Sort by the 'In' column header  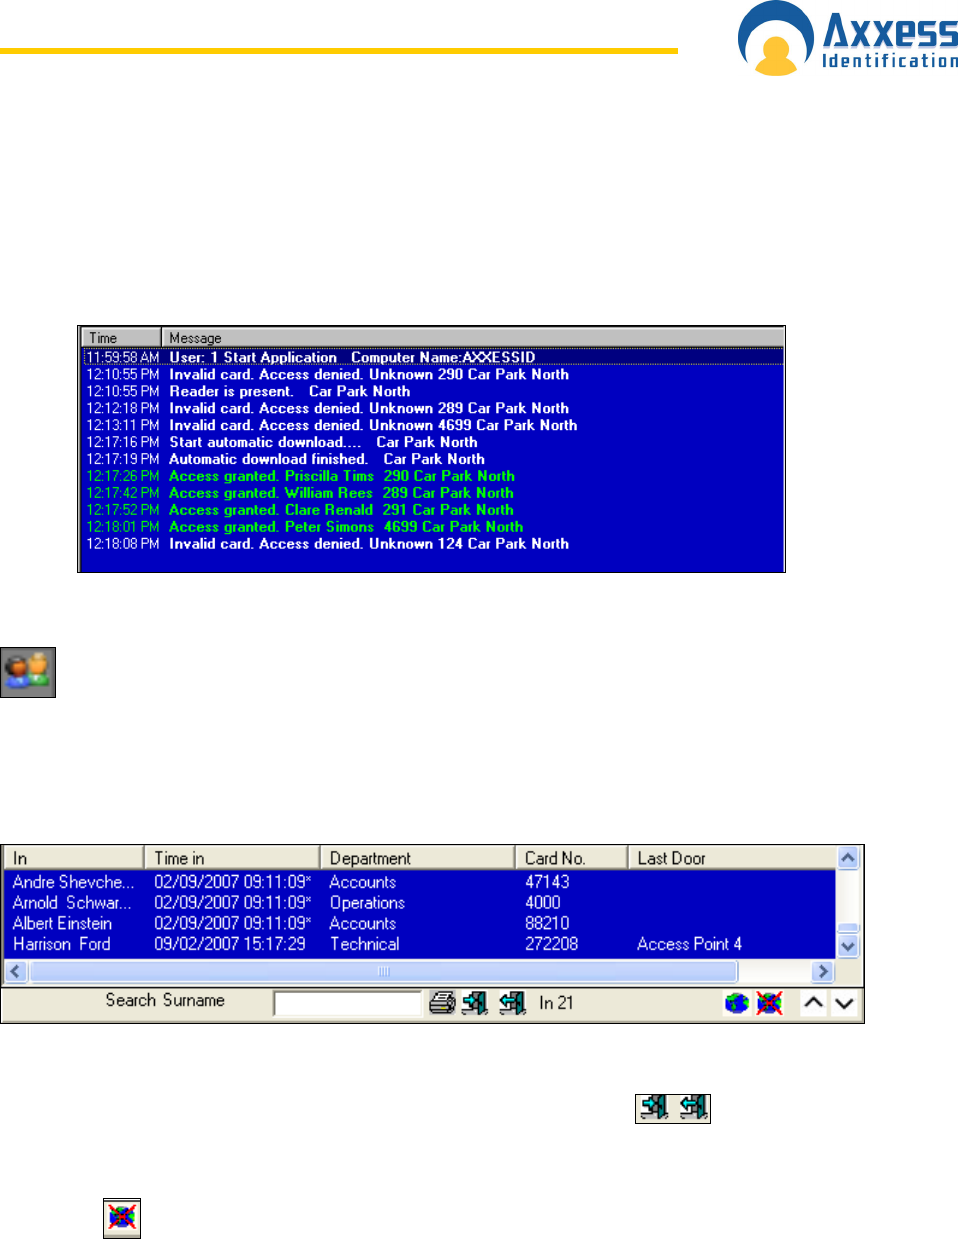point(74,858)
